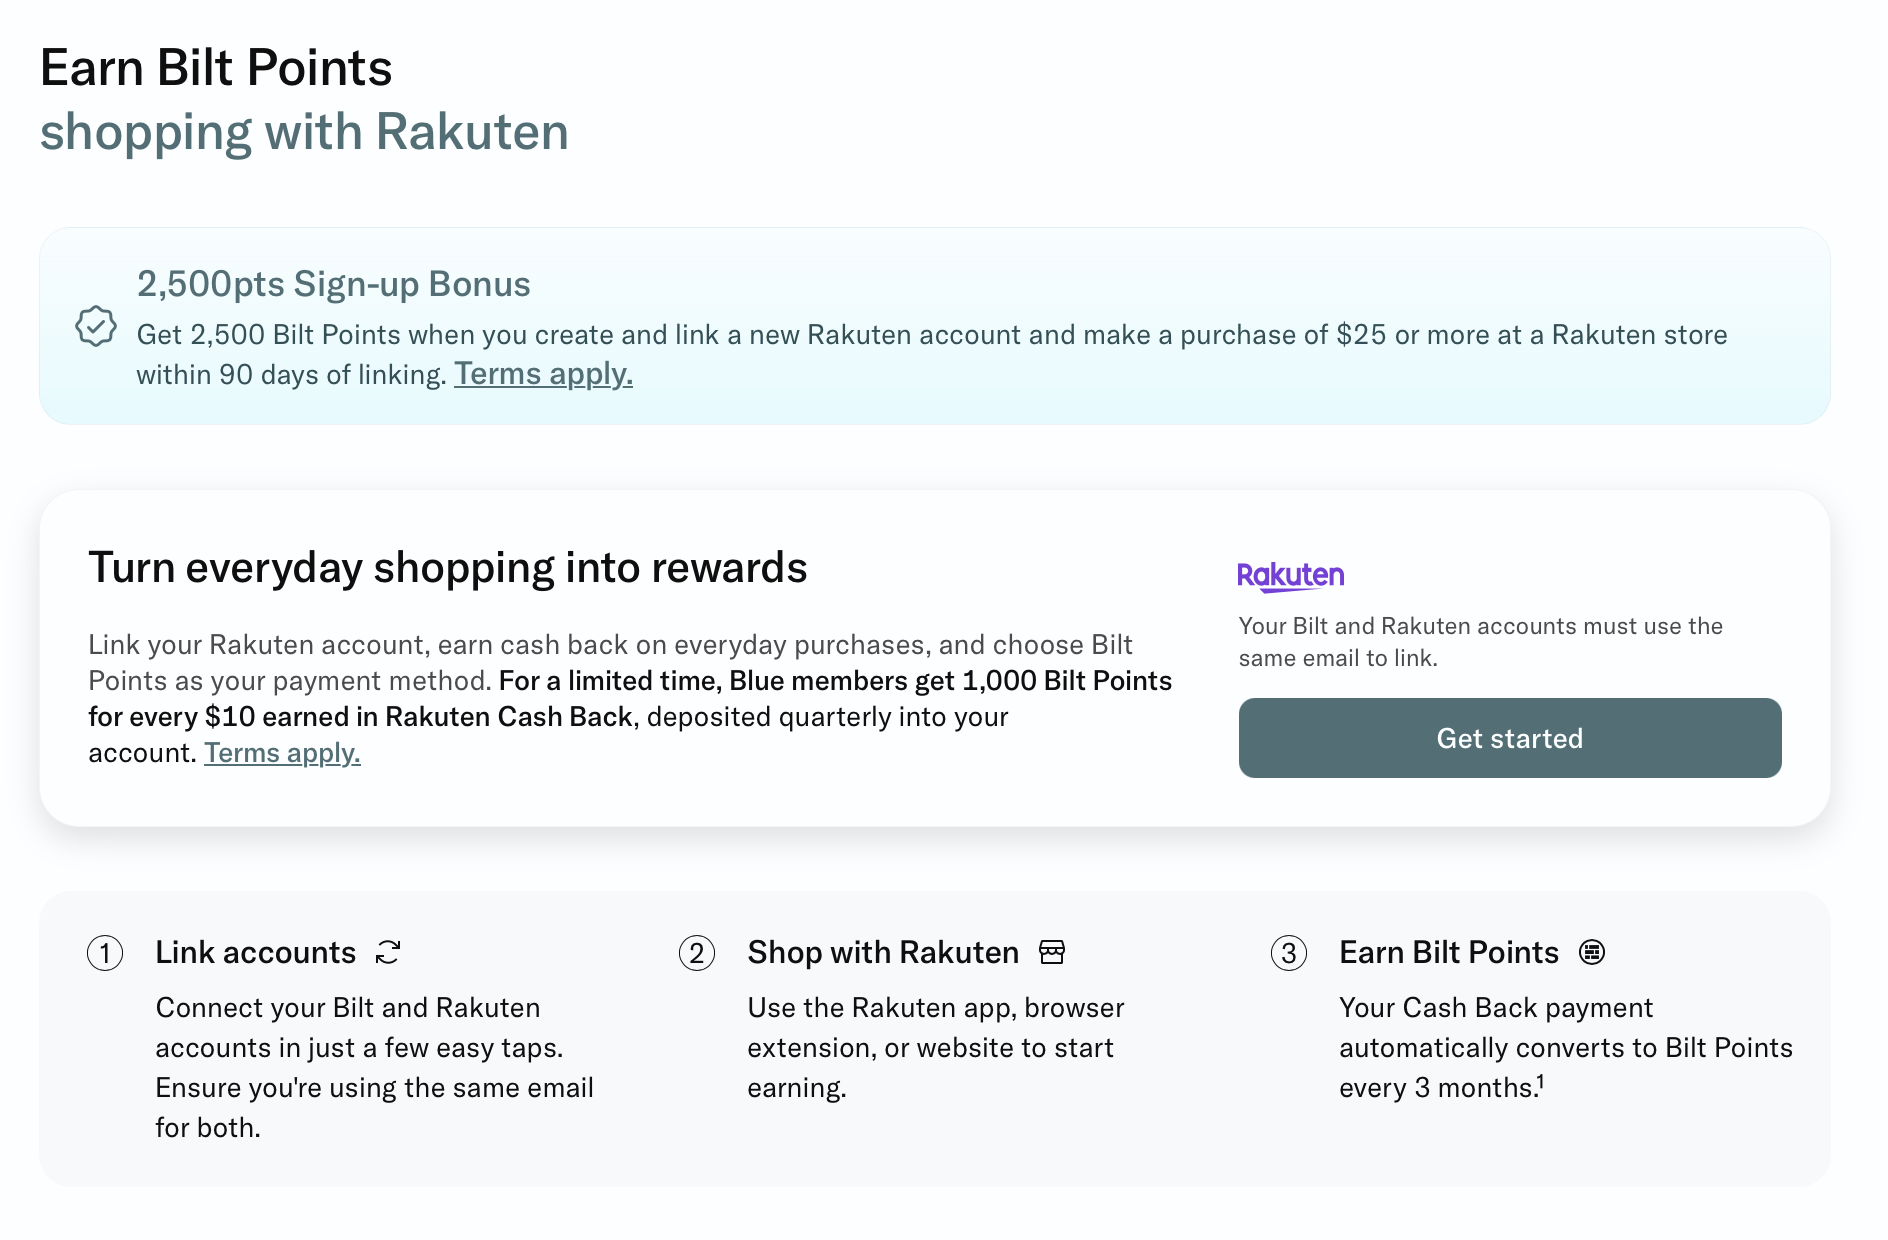Click the Turn everyday shopping into rewards heading
The image size is (1888, 1240).
[x=447, y=568]
